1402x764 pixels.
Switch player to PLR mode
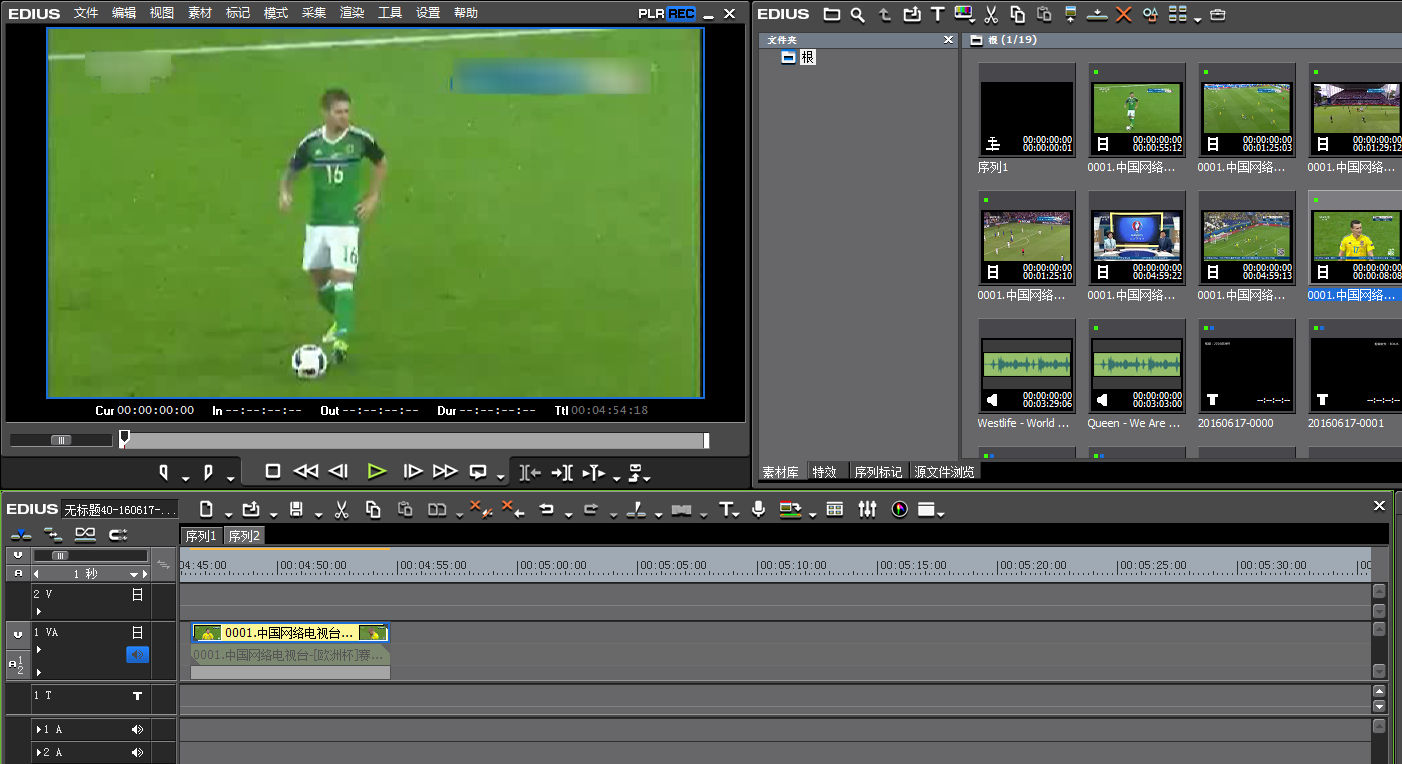click(651, 14)
